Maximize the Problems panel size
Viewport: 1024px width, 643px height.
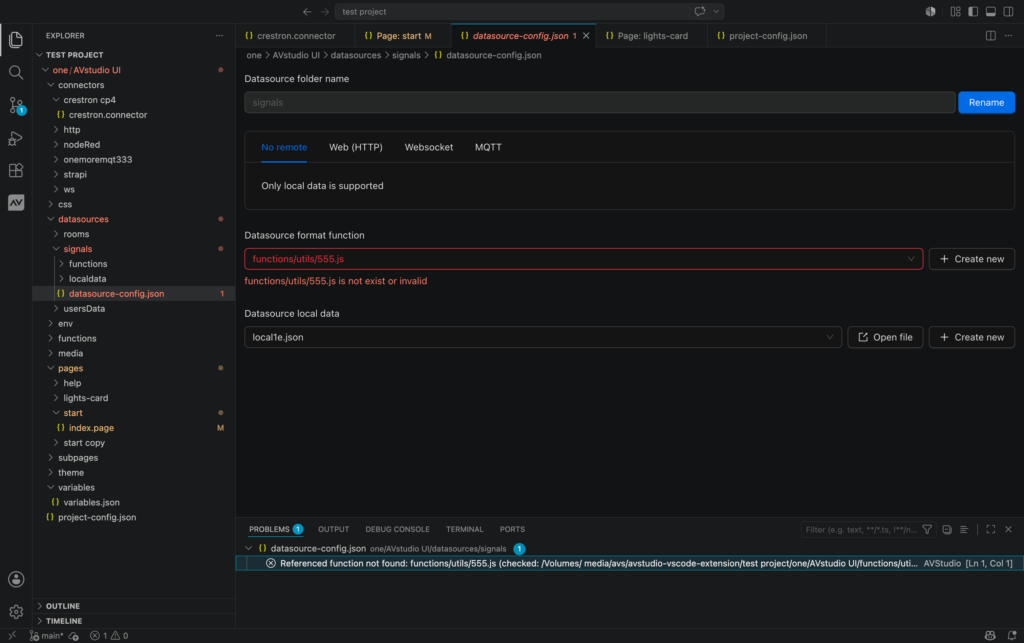[x=990, y=529]
